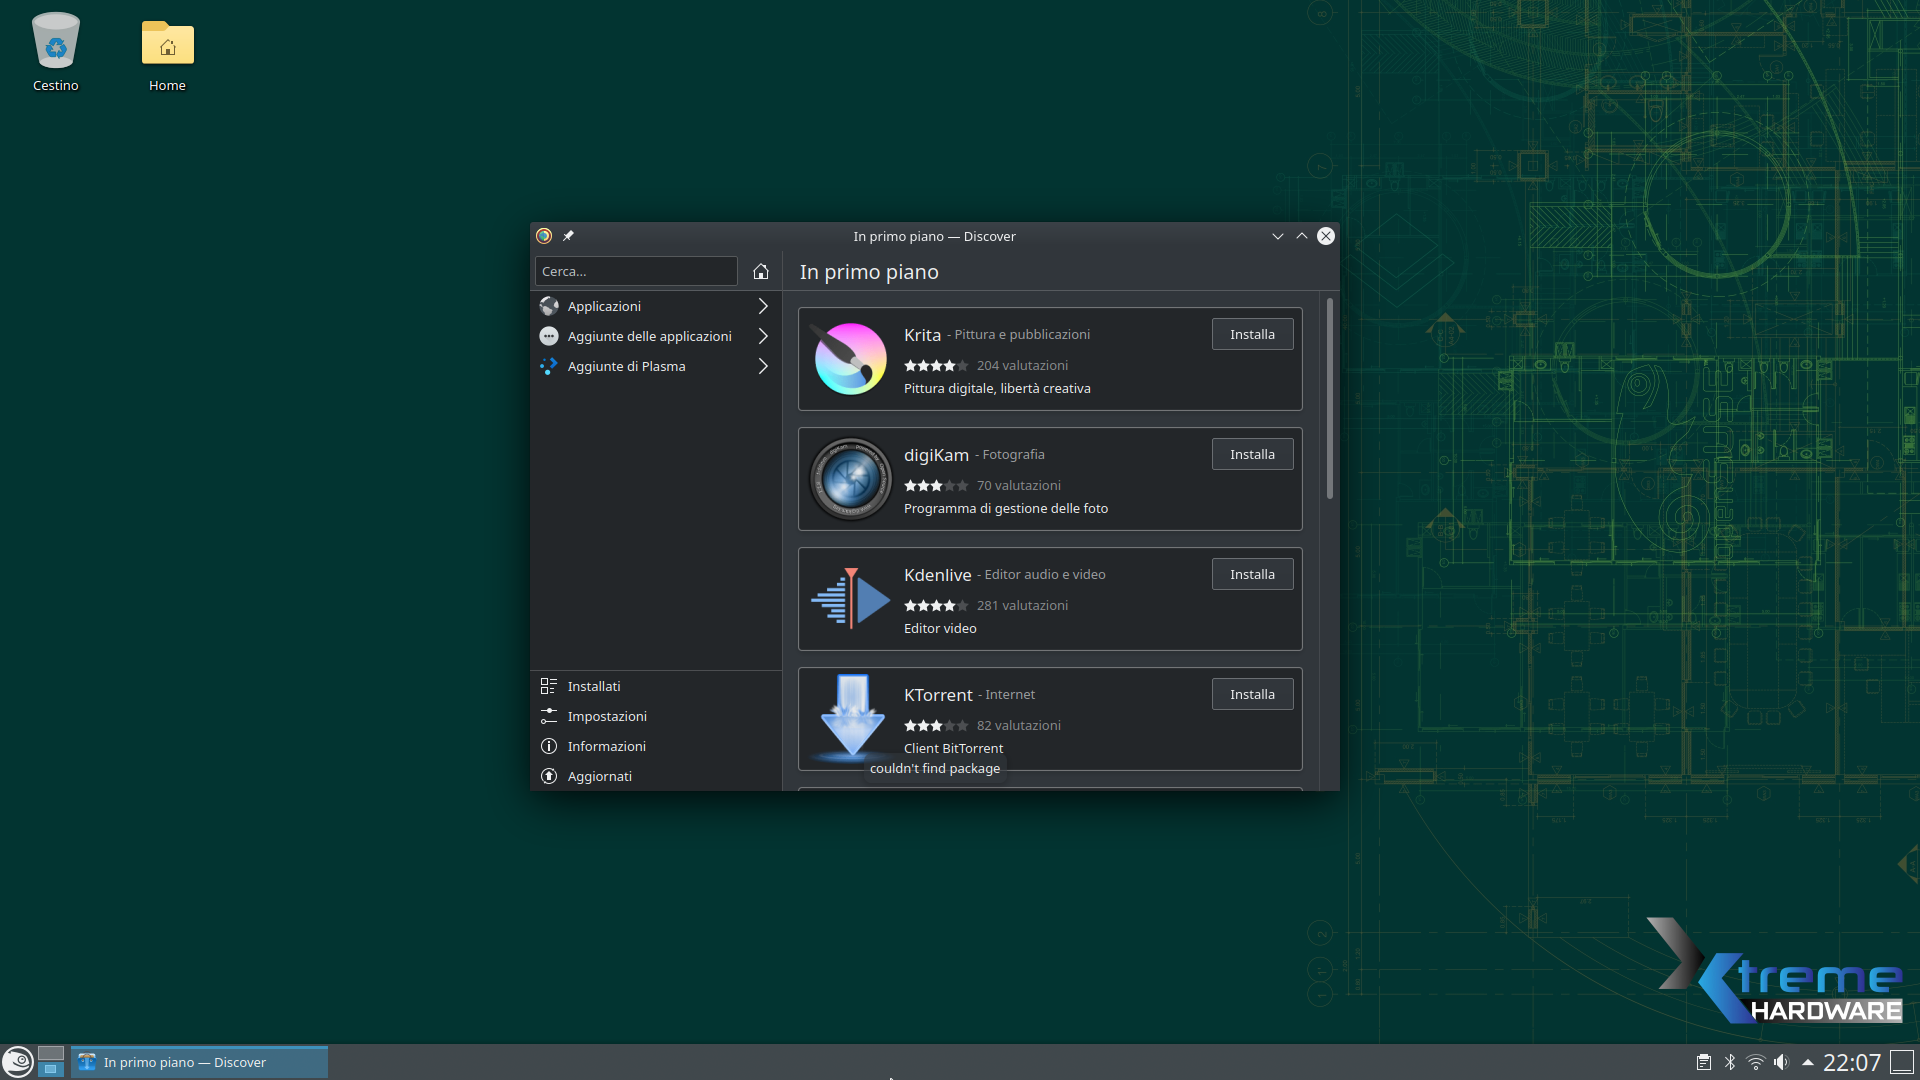Click the featured list vertical scrollbar
Image resolution: width=1920 pixels, height=1080 pixels.
point(1329,400)
